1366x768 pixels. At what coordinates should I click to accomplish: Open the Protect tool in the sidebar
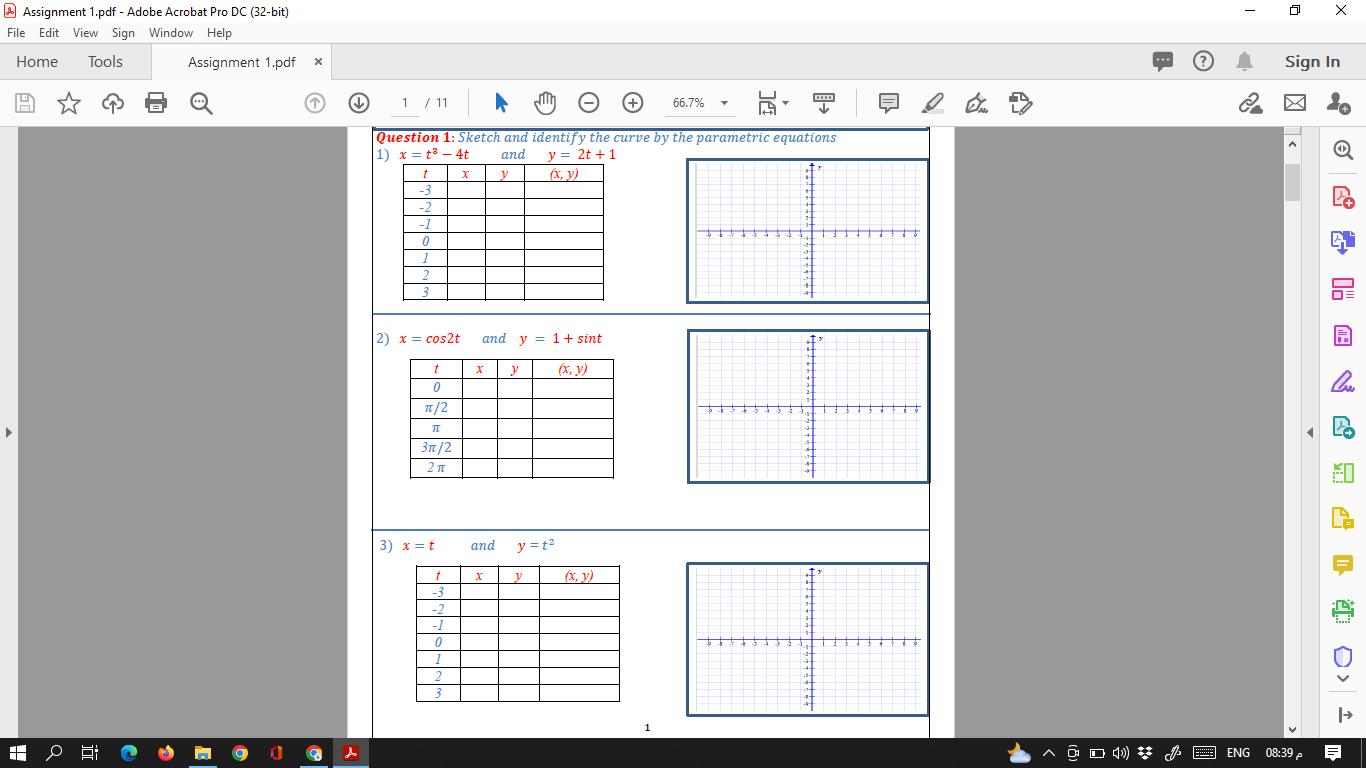point(1343,655)
